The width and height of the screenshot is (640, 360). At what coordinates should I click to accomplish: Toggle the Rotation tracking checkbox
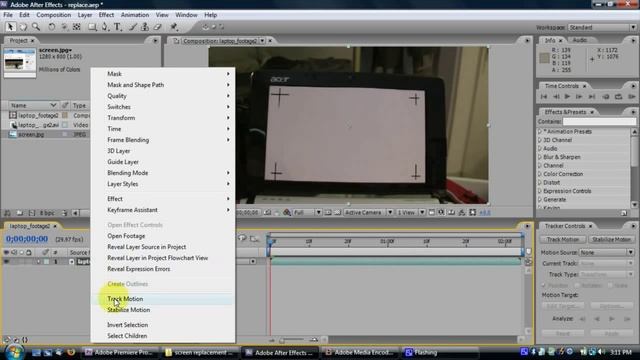(577, 285)
